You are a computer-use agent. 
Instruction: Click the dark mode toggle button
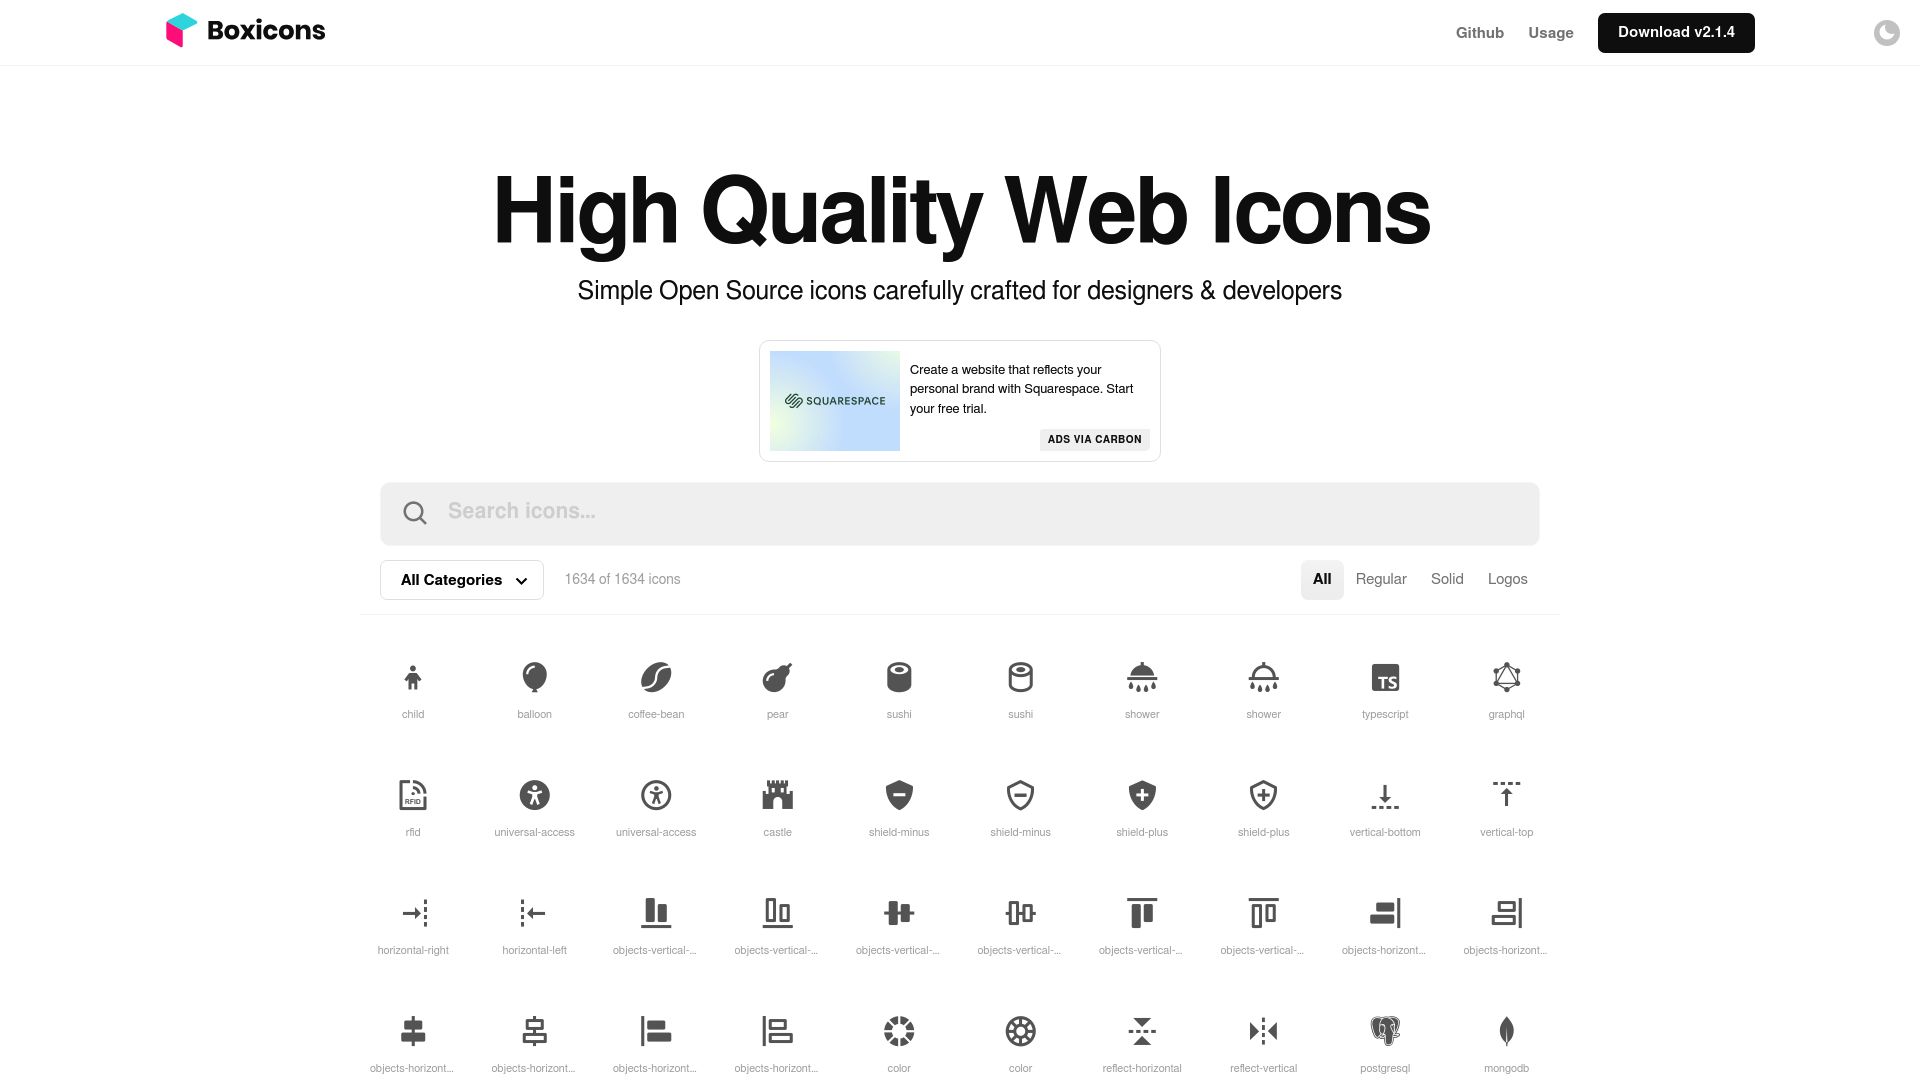pos(1886,32)
